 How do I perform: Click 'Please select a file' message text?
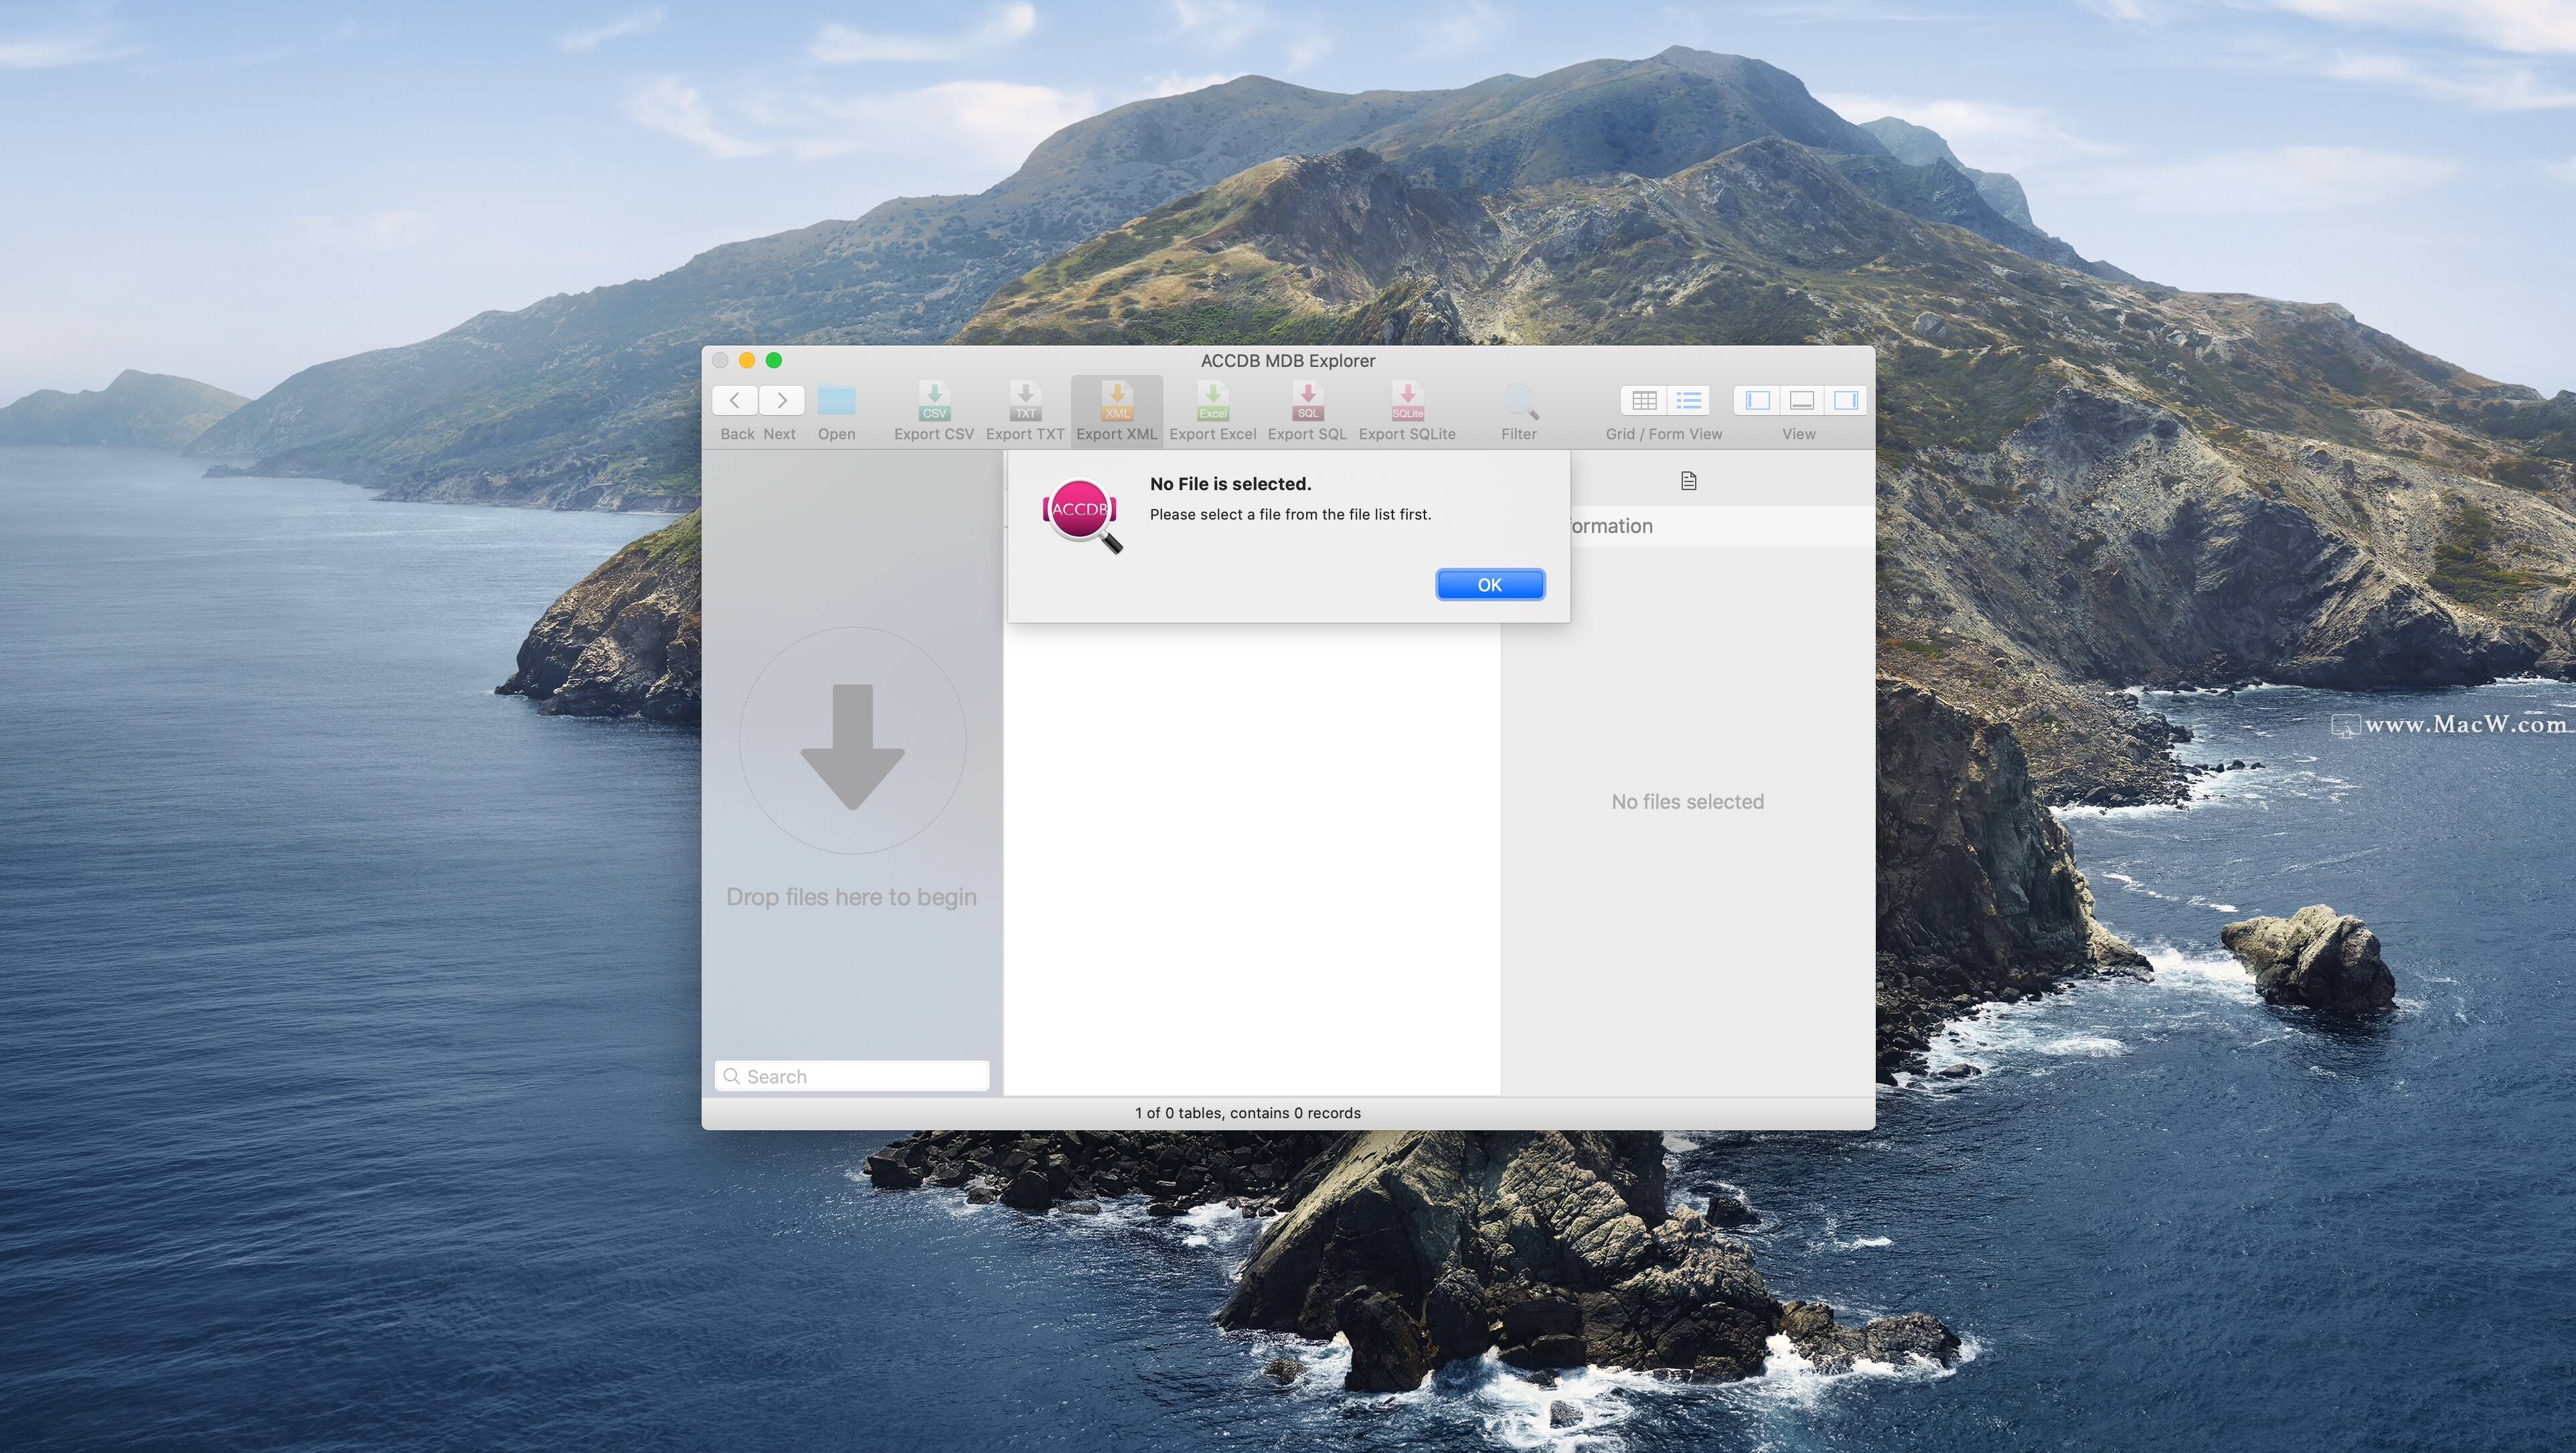coord(1291,514)
